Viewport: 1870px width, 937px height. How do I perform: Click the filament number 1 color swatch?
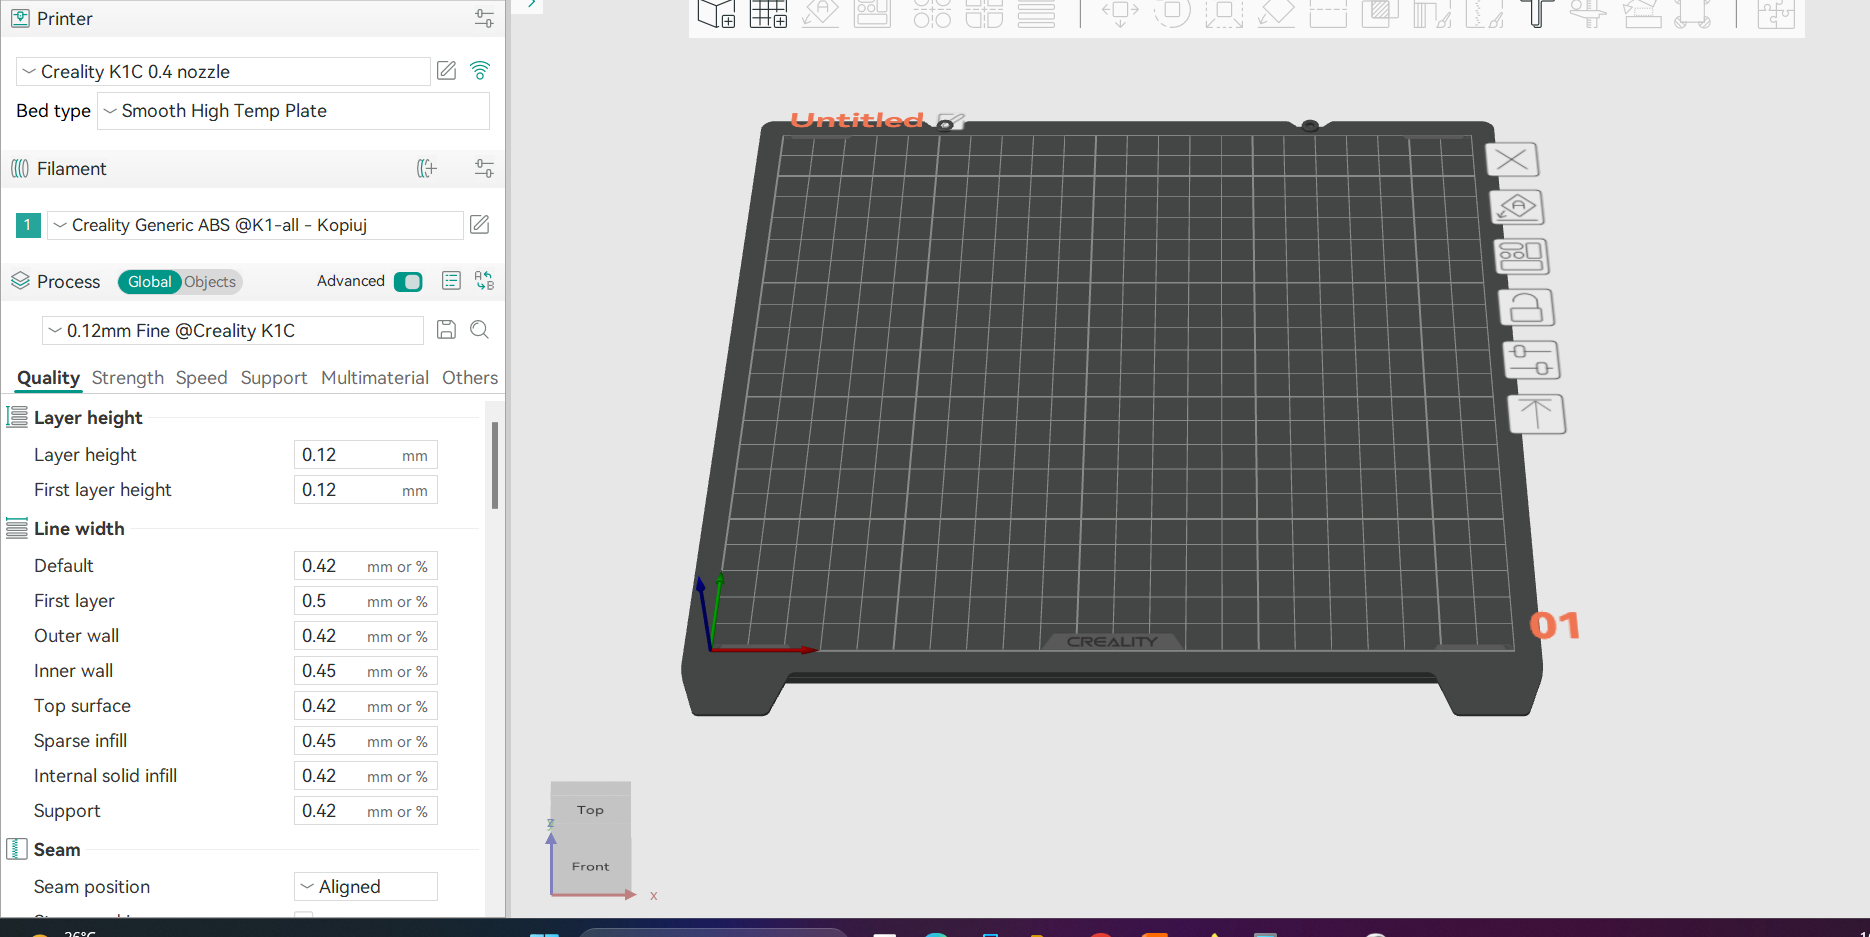click(x=28, y=225)
